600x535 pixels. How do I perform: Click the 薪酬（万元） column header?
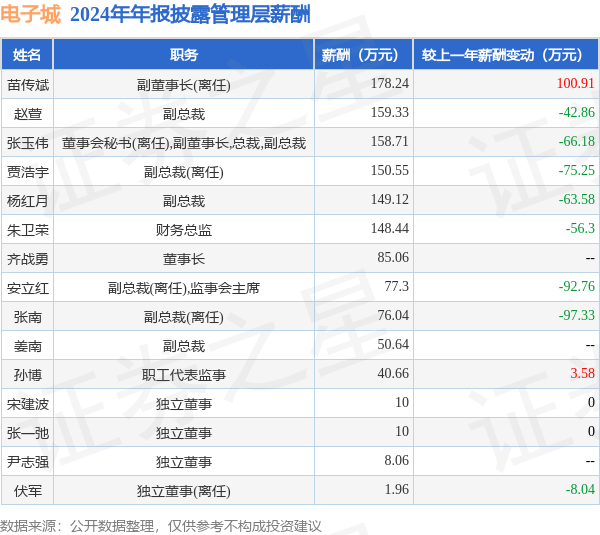point(364,55)
